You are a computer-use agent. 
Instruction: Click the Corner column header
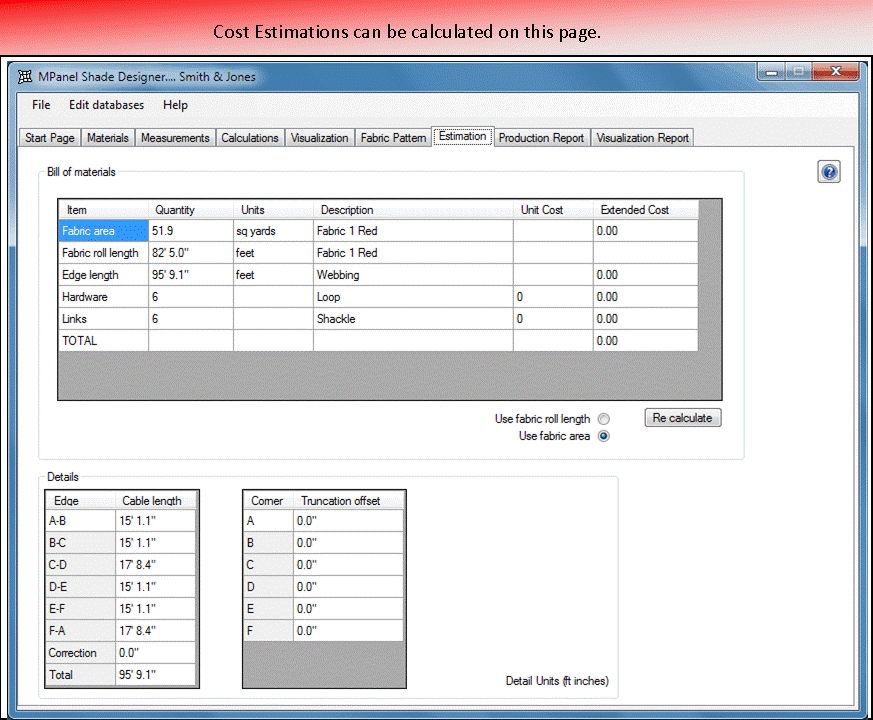tap(268, 501)
